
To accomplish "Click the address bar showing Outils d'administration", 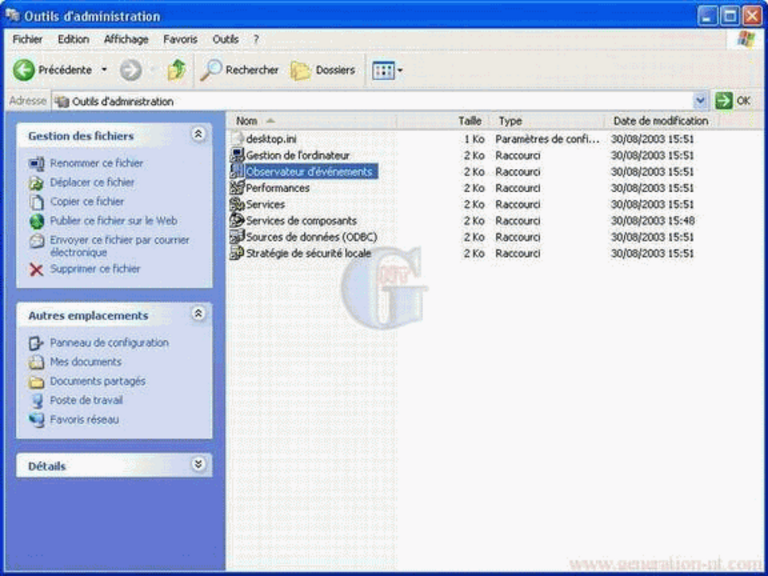I will click(372, 101).
